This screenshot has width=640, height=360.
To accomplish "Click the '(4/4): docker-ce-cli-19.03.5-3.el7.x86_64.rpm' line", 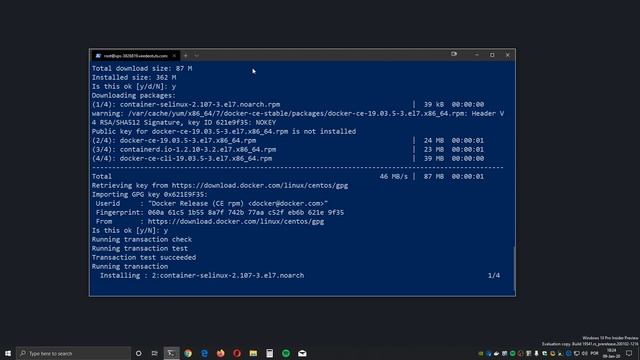I will 288,158.
